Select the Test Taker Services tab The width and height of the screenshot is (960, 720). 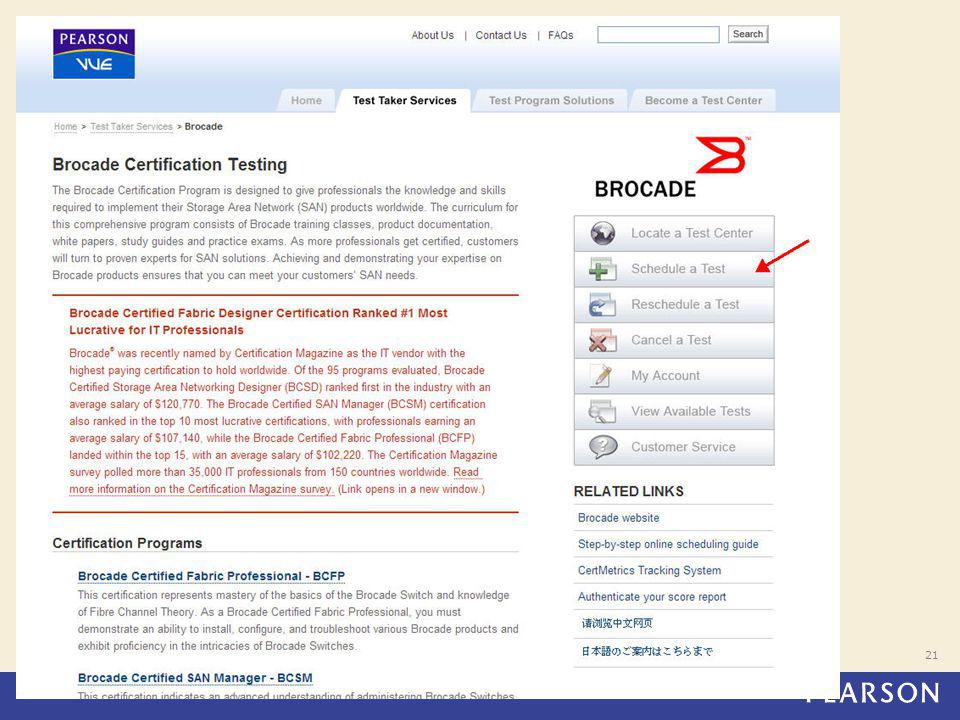pyautogui.click(x=405, y=100)
